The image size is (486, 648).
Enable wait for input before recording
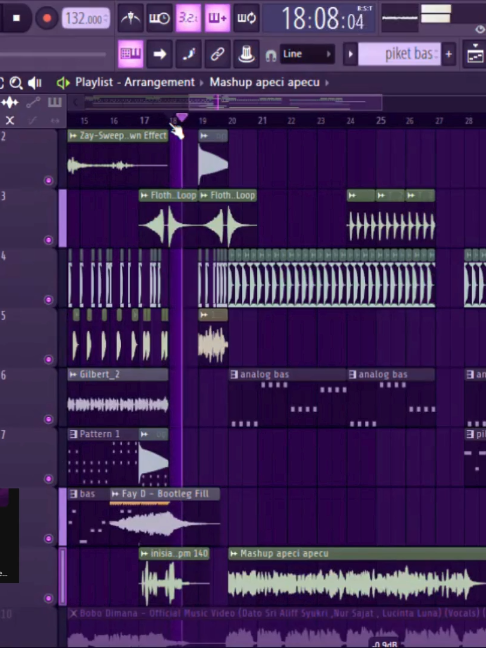(160, 18)
